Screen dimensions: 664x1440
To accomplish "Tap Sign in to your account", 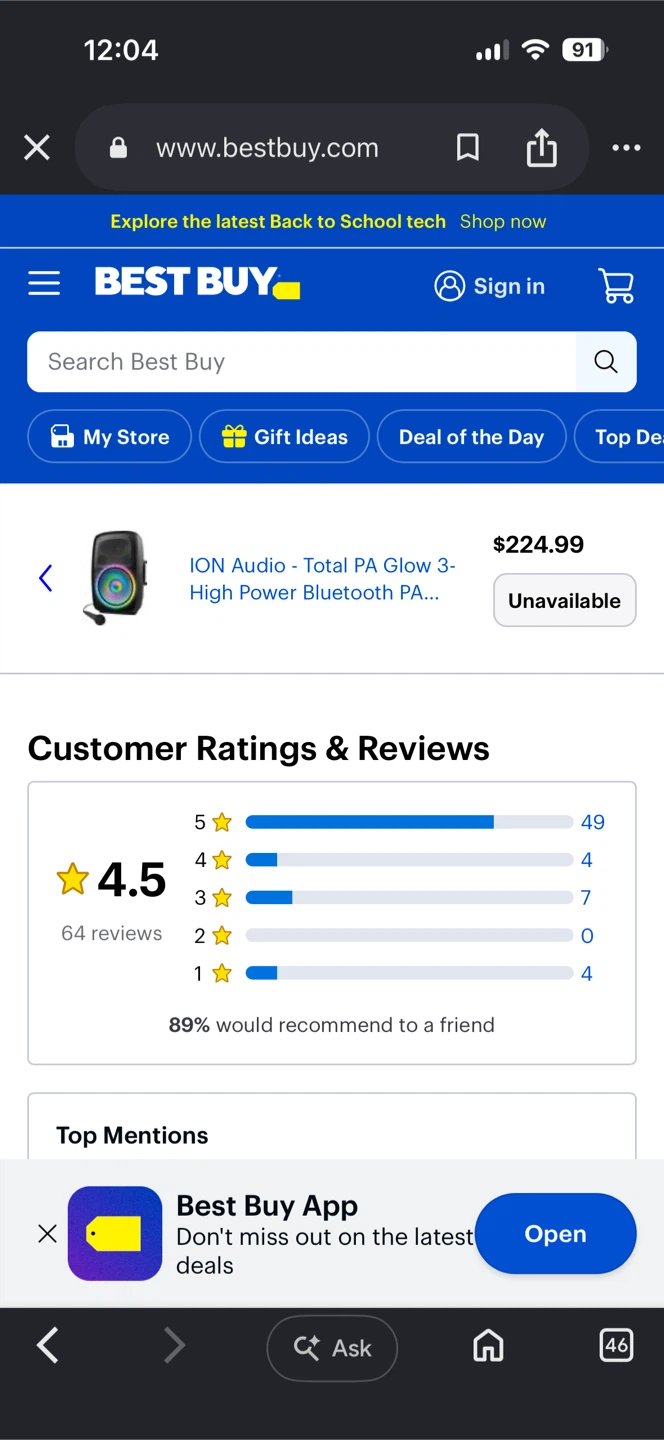I will pyautogui.click(x=490, y=286).
